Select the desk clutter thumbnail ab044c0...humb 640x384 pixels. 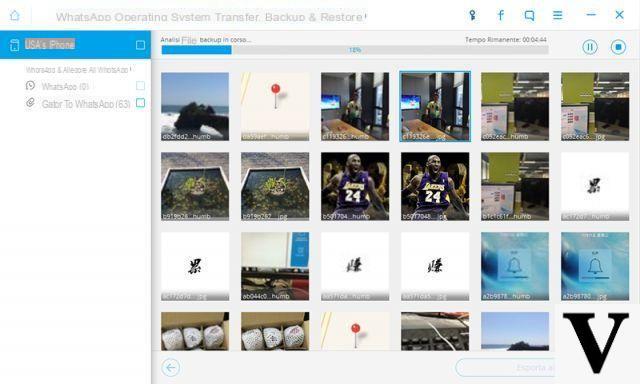275,266
